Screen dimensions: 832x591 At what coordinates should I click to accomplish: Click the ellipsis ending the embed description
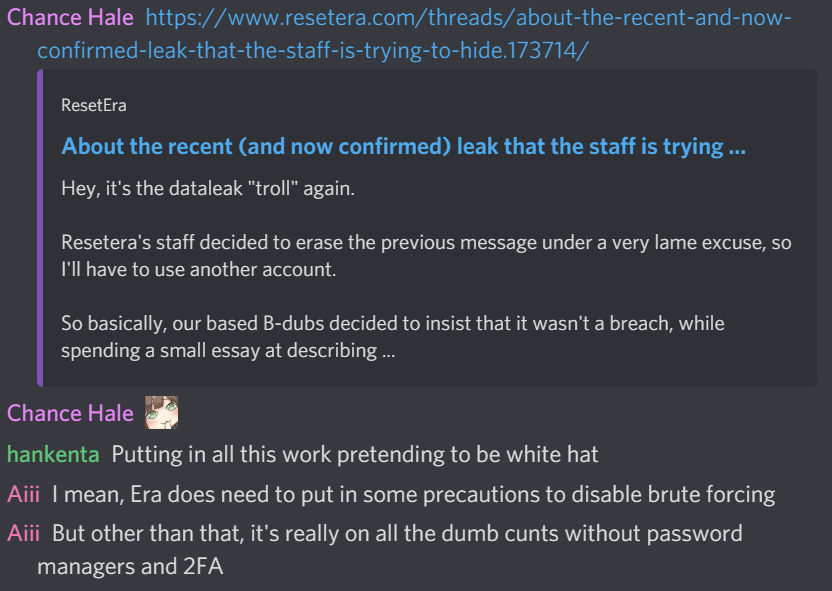tap(388, 352)
